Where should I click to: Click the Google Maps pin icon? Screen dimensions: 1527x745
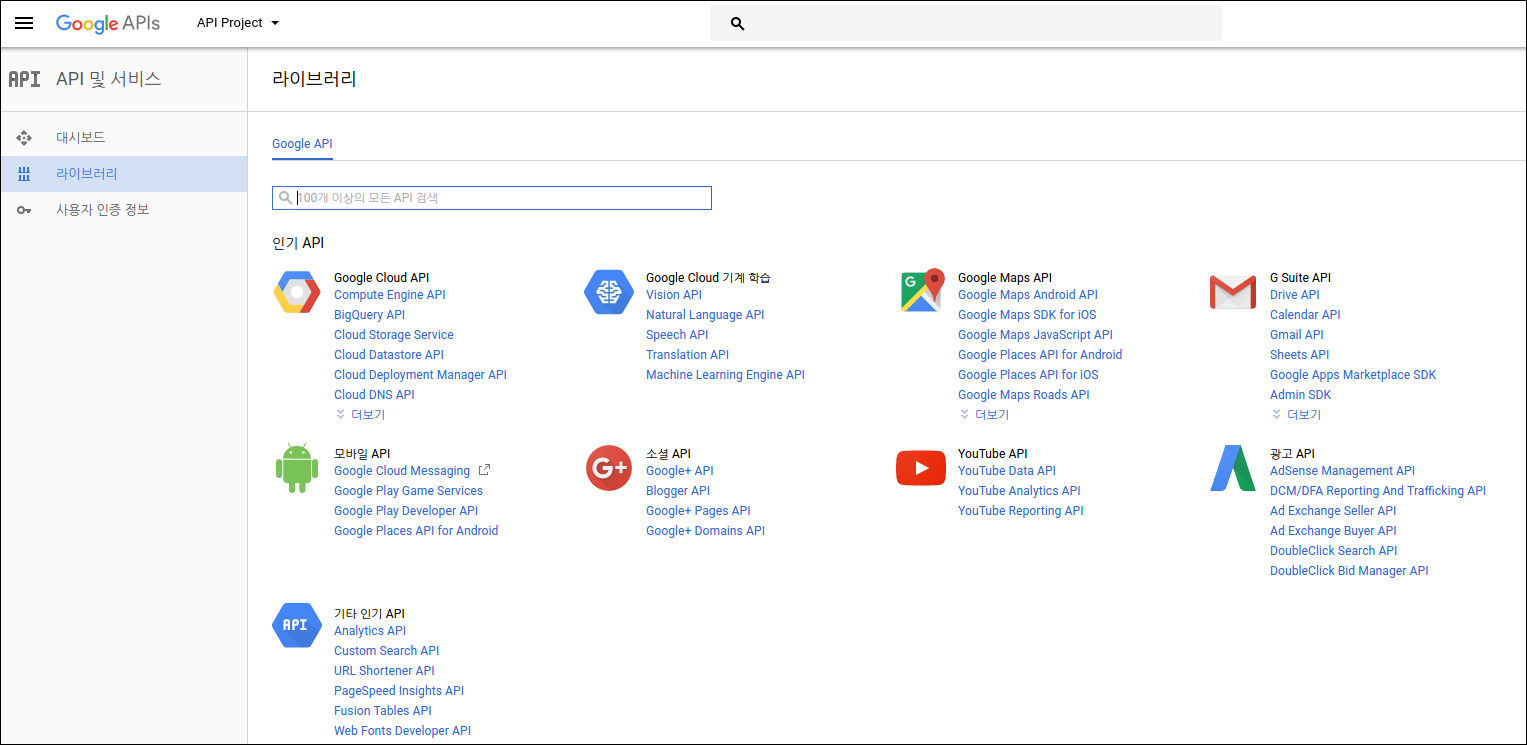[x=922, y=291]
